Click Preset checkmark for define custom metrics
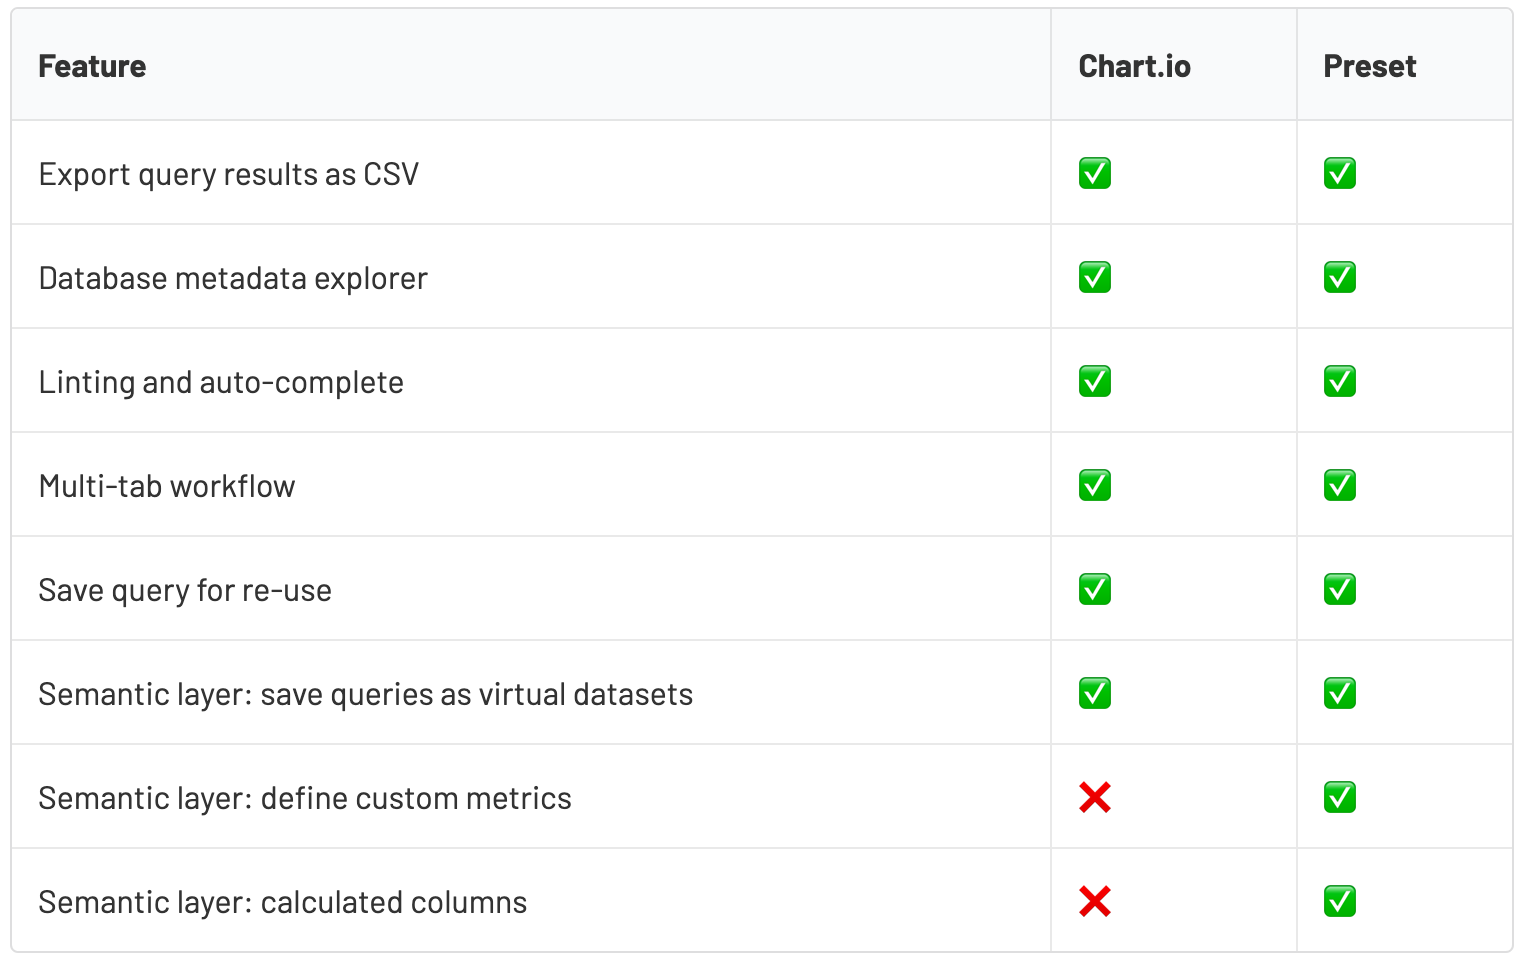This screenshot has width=1522, height=962. coord(1340,798)
